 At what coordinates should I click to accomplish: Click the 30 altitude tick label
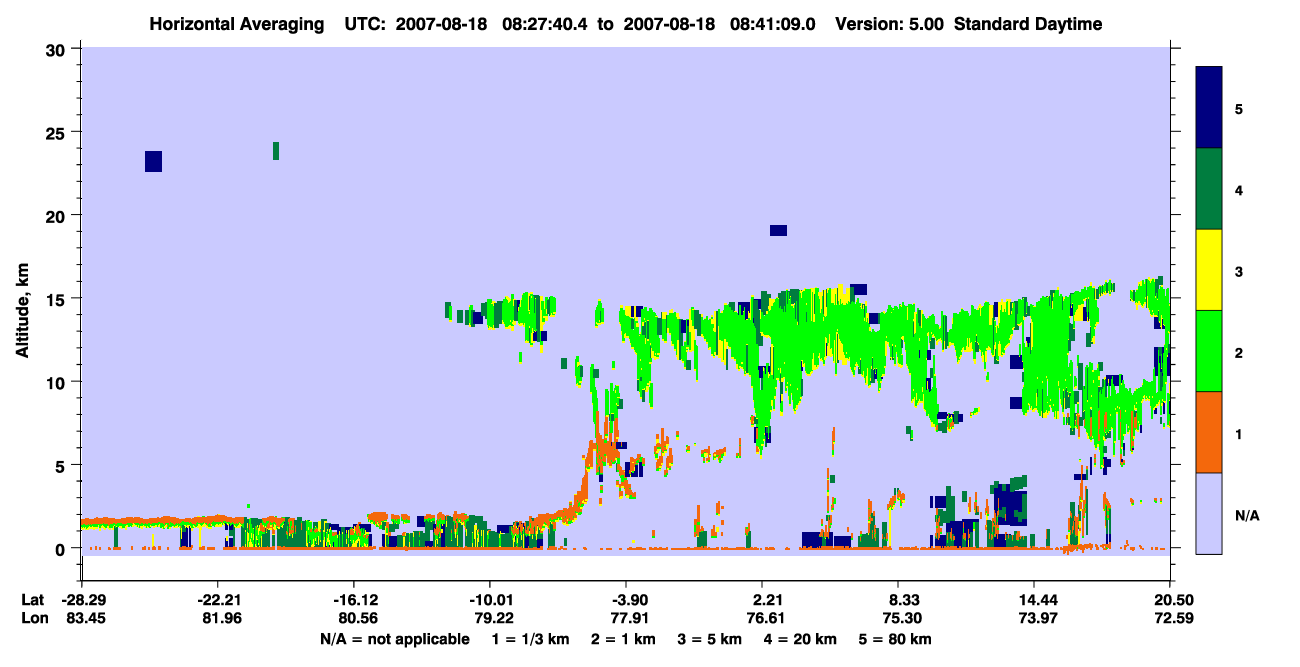point(58,49)
